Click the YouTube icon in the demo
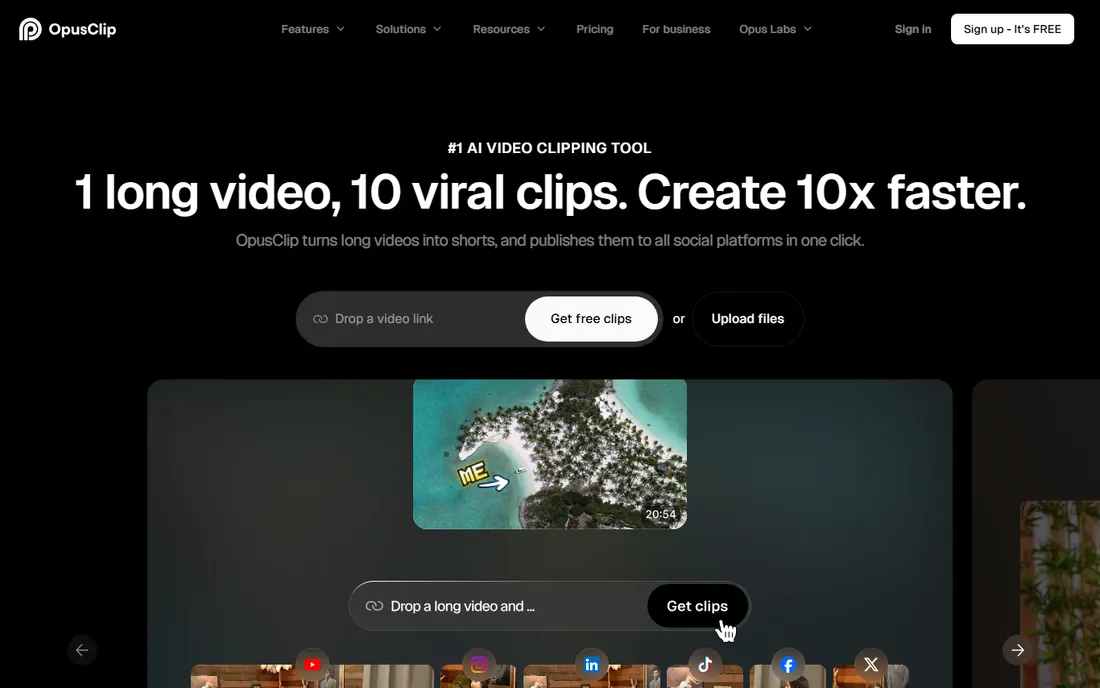The width and height of the screenshot is (1100, 688). click(312, 664)
